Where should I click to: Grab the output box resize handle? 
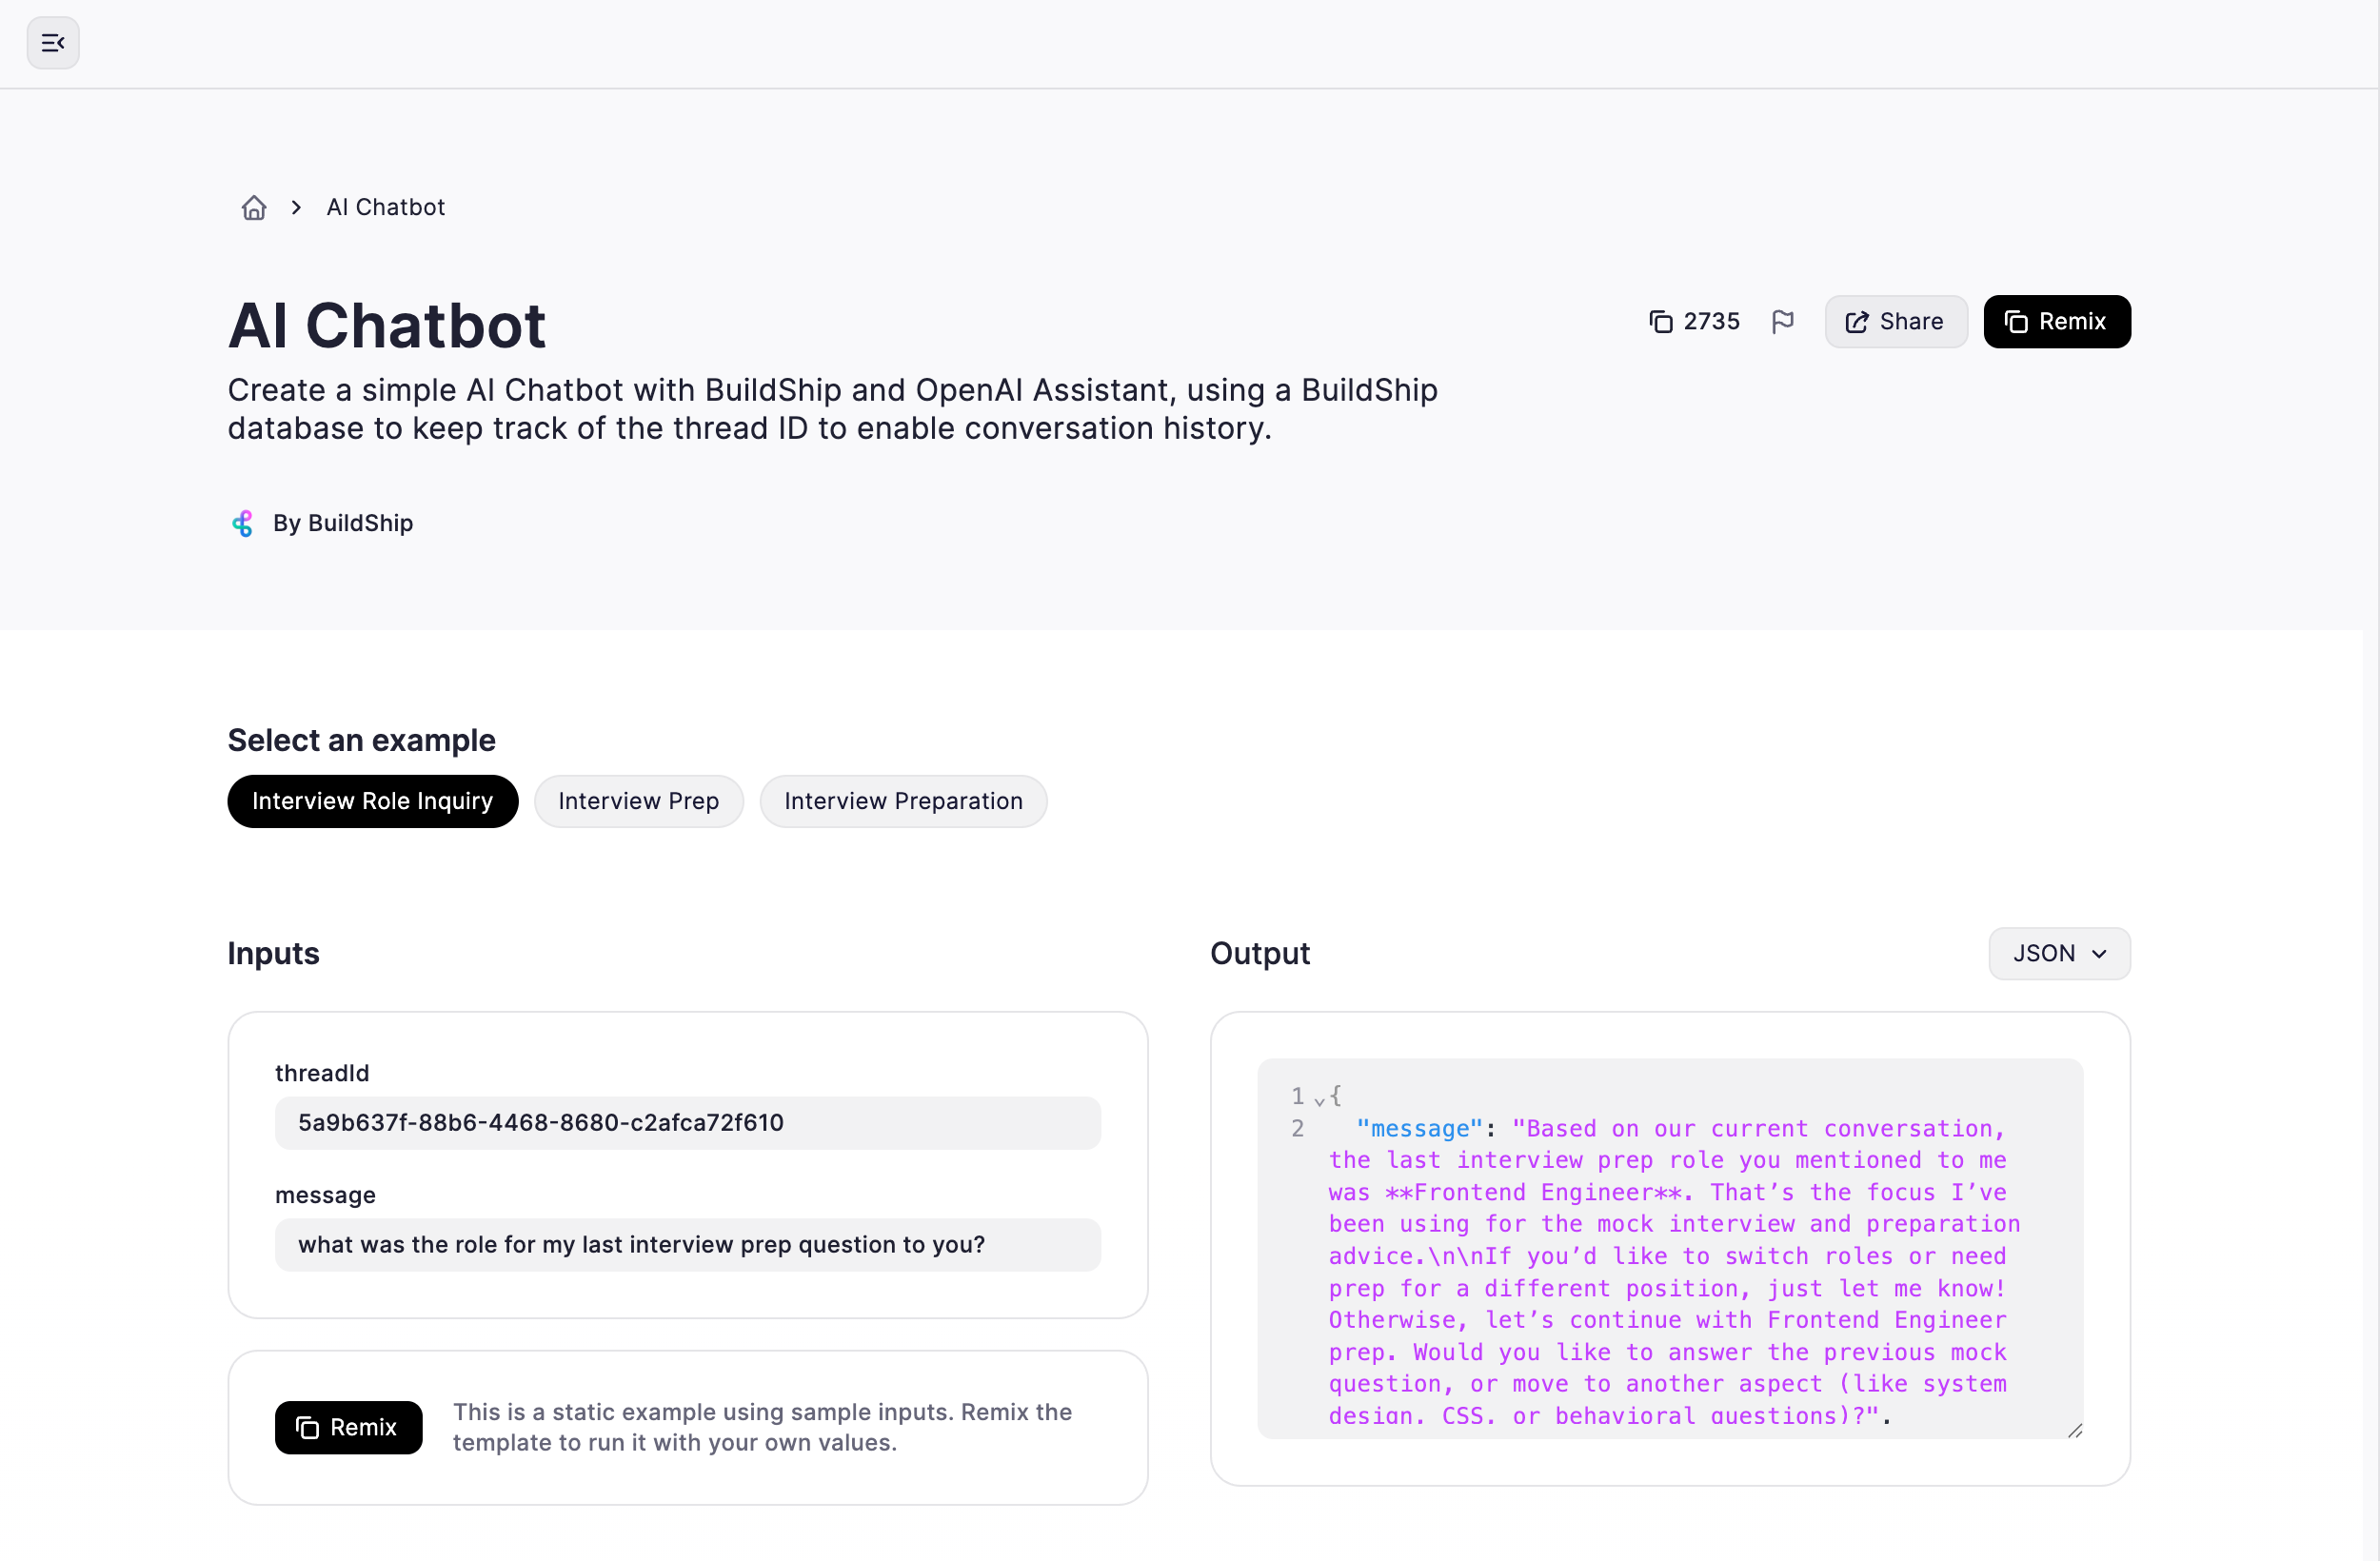pos(2074,1430)
